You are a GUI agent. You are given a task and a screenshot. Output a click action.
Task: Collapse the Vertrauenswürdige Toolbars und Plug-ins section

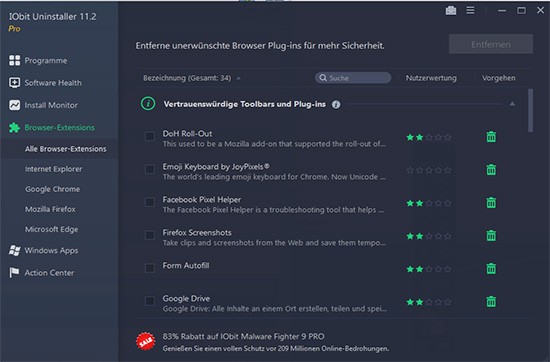pyautogui.click(x=512, y=104)
